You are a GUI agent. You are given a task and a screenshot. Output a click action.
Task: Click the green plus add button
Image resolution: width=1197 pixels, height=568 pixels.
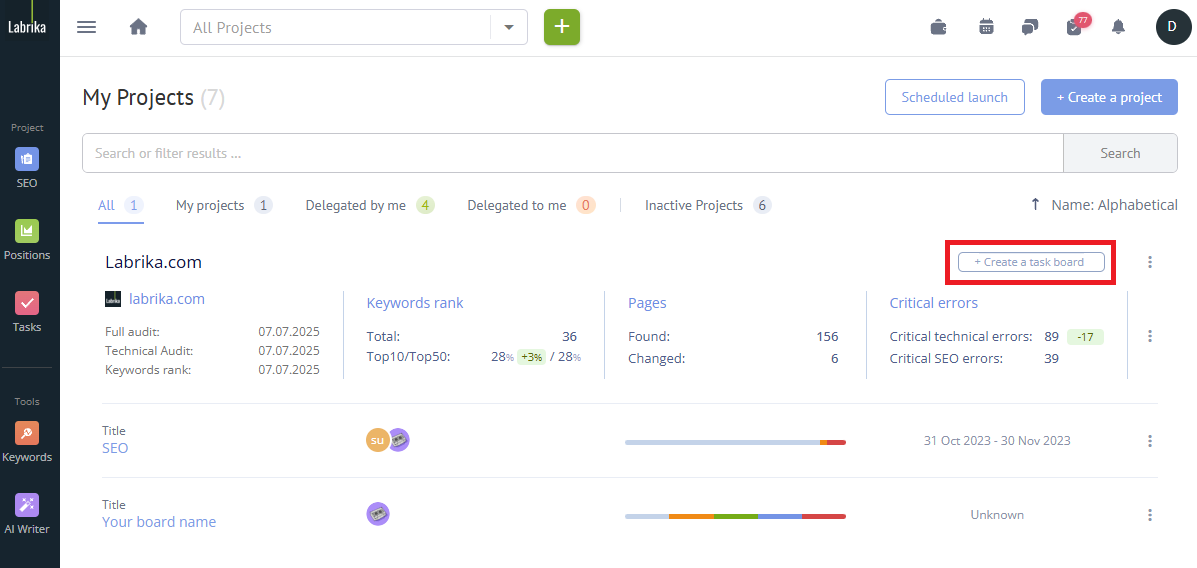(561, 27)
